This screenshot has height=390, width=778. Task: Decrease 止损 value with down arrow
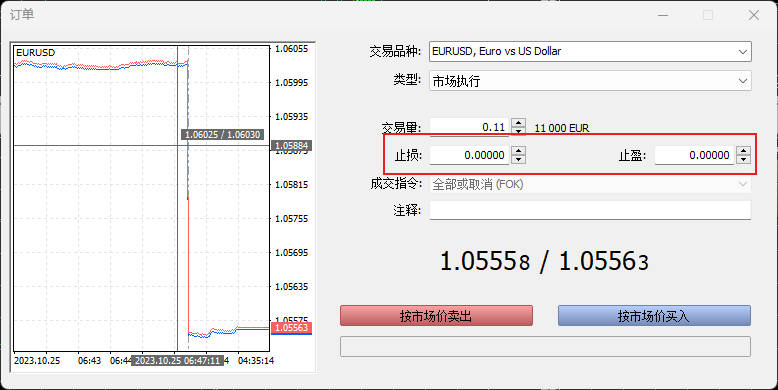(519, 160)
